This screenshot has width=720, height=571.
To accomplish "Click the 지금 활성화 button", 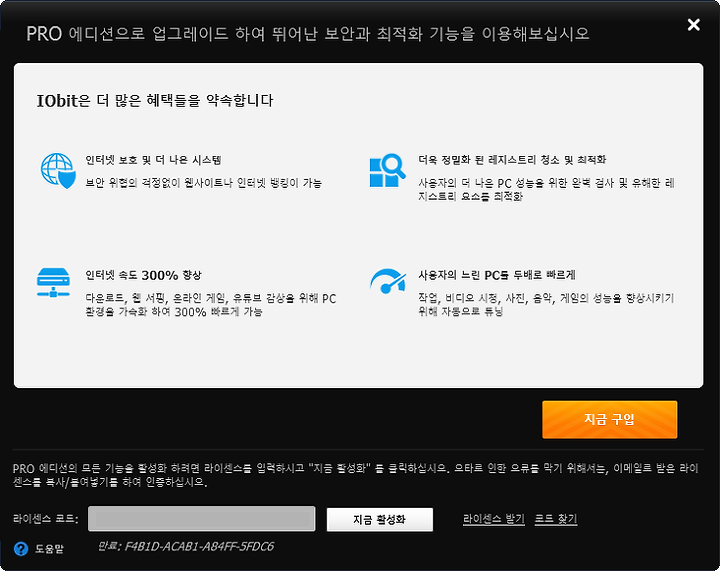I will 379,520.
